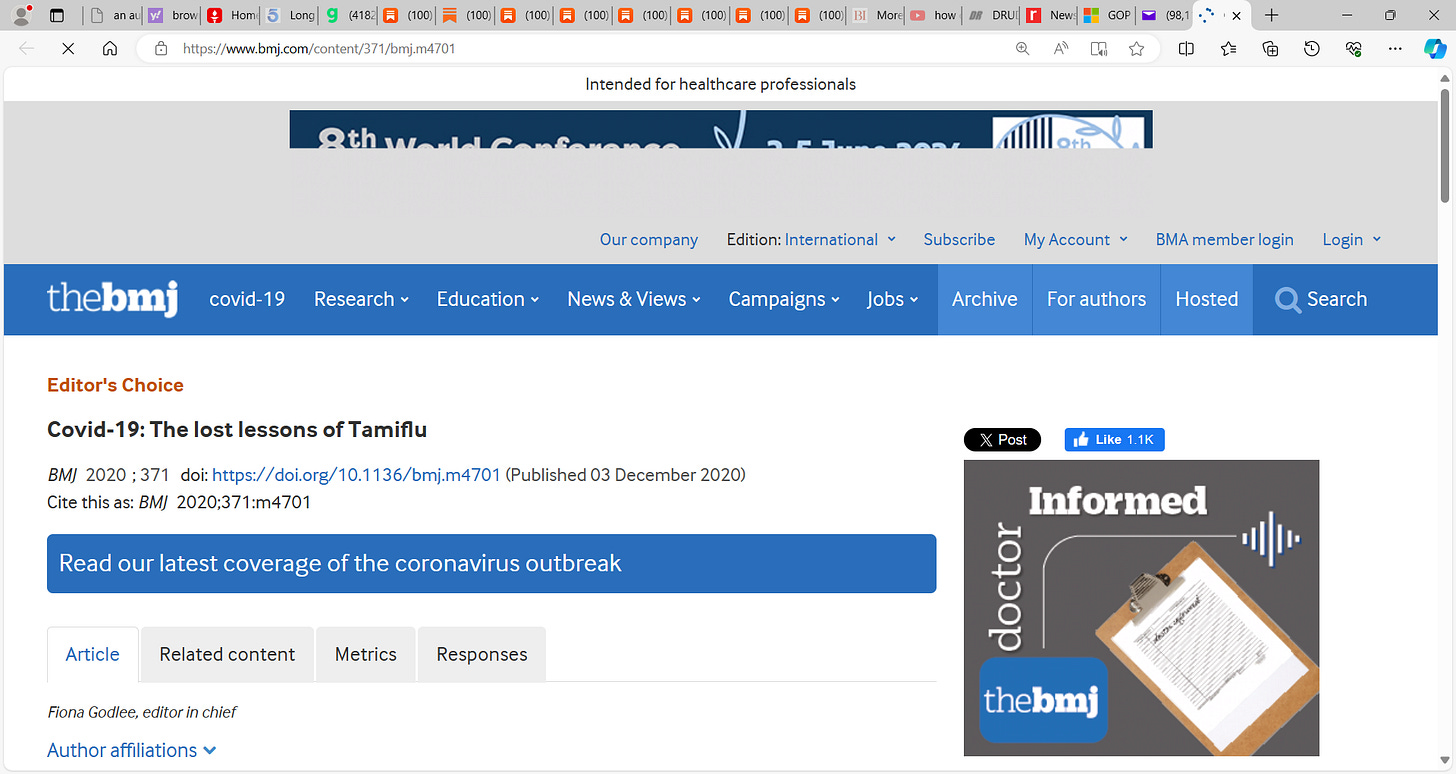1456x774 pixels.
Task: Expand the Login dropdown
Action: pos(1352,240)
